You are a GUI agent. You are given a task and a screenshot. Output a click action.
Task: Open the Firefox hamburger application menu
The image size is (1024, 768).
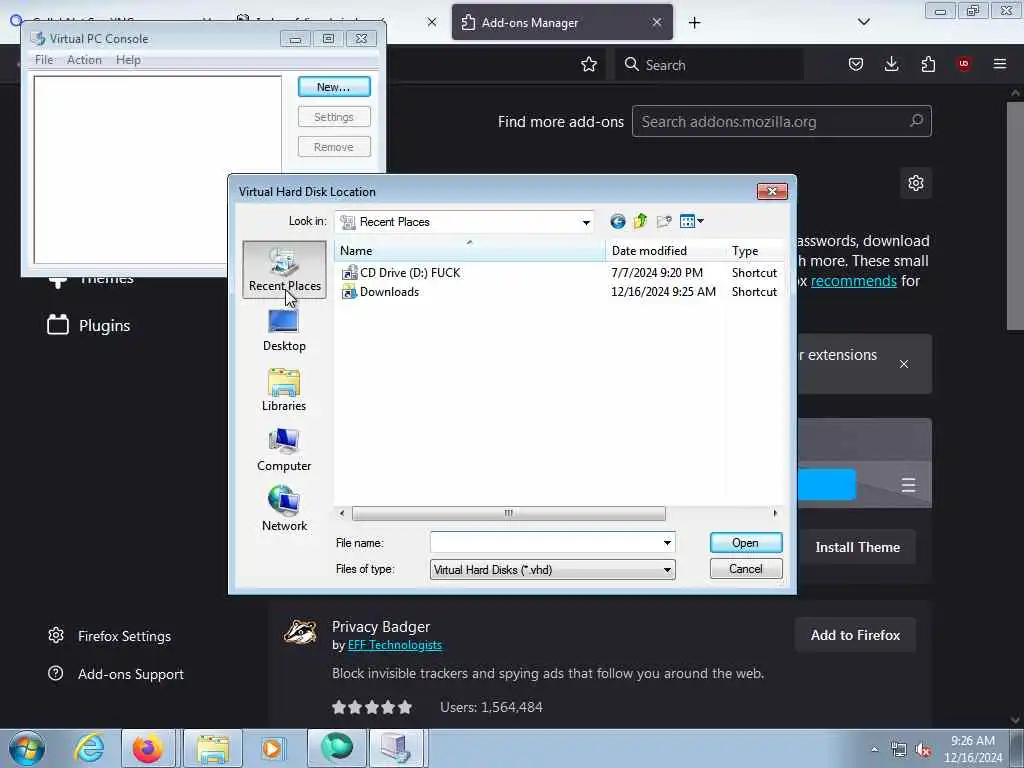tap(1000, 64)
